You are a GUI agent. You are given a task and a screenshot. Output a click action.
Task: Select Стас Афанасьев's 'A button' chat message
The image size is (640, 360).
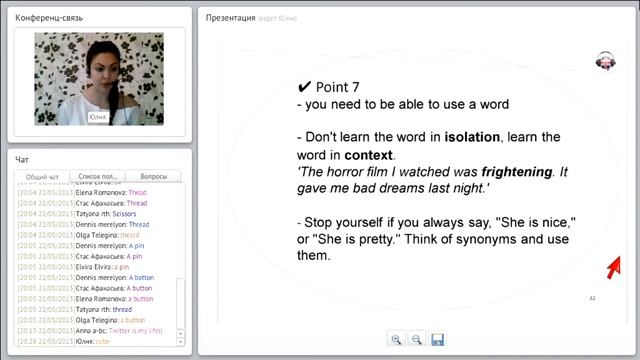[x=85, y=288]
